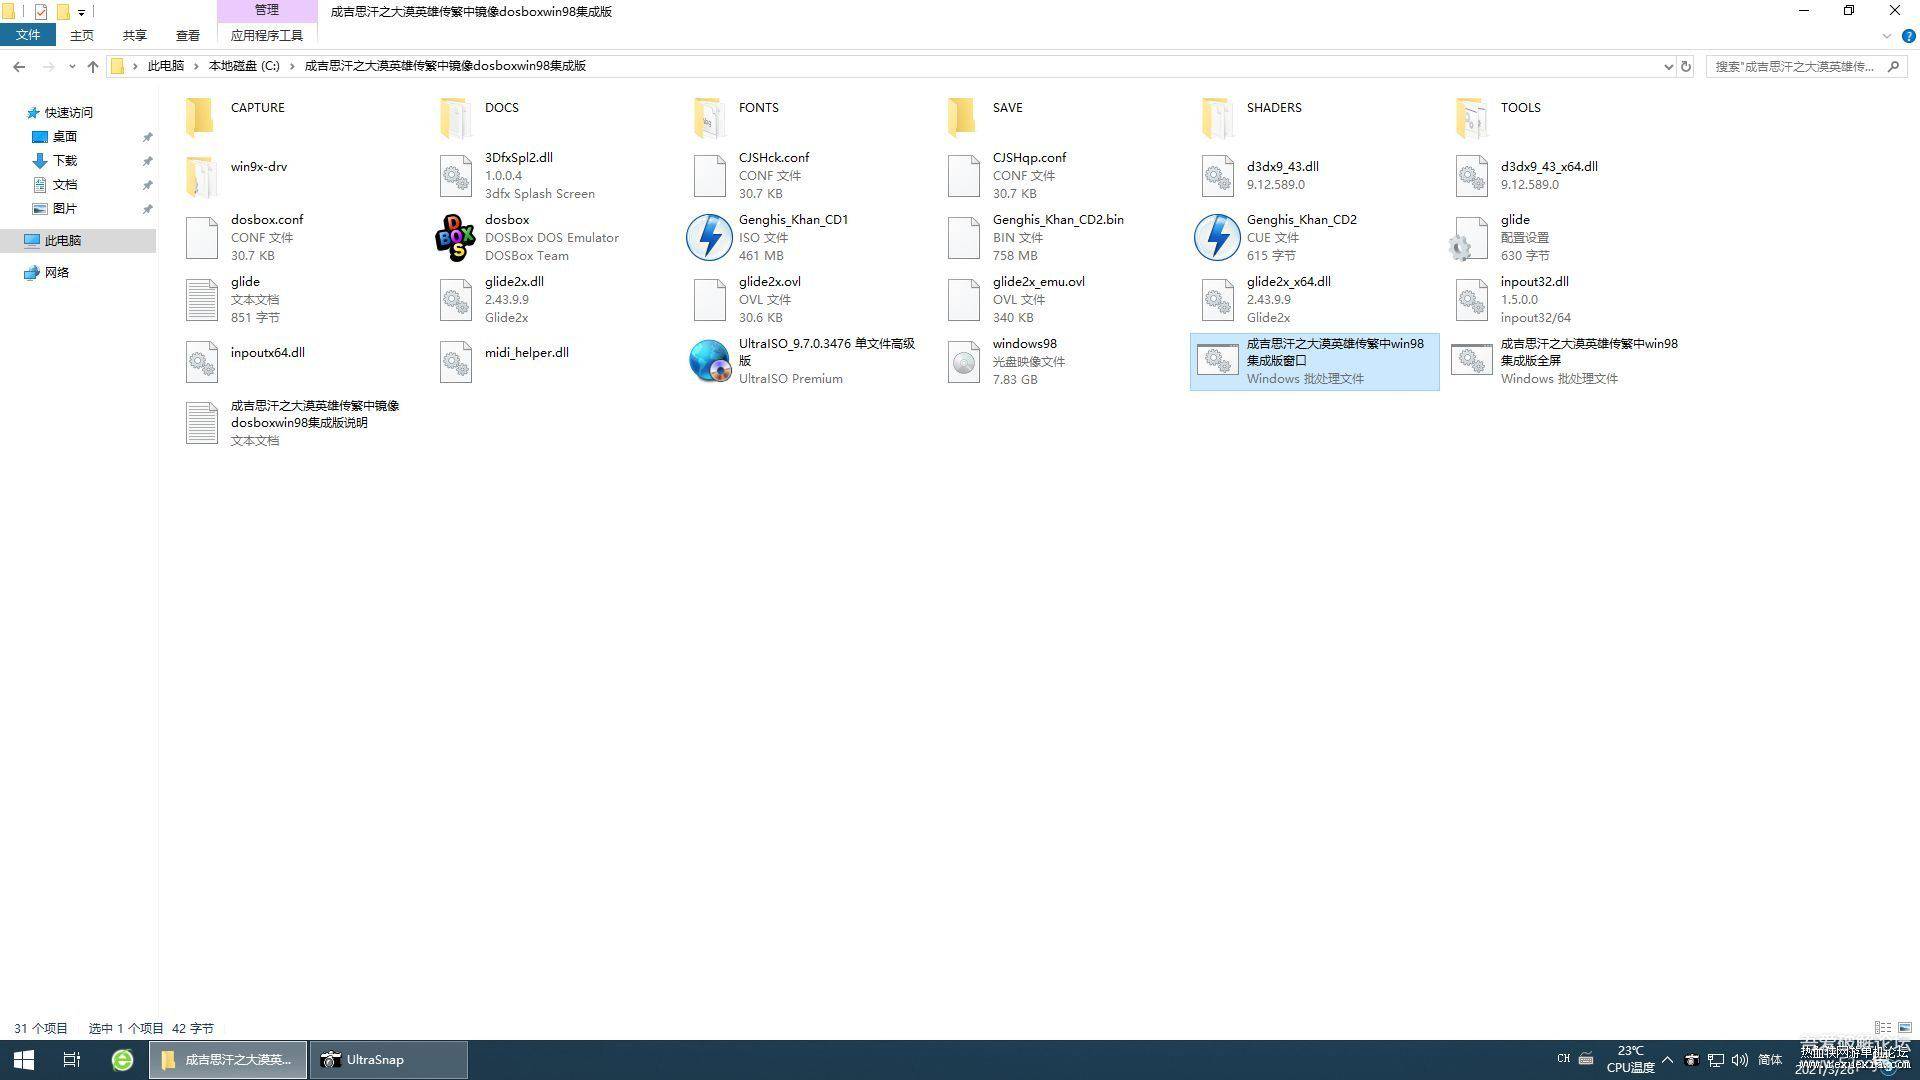Expand the address bar history dropdown
Screen dimensions: 1920x1080
coord(1668,66)
